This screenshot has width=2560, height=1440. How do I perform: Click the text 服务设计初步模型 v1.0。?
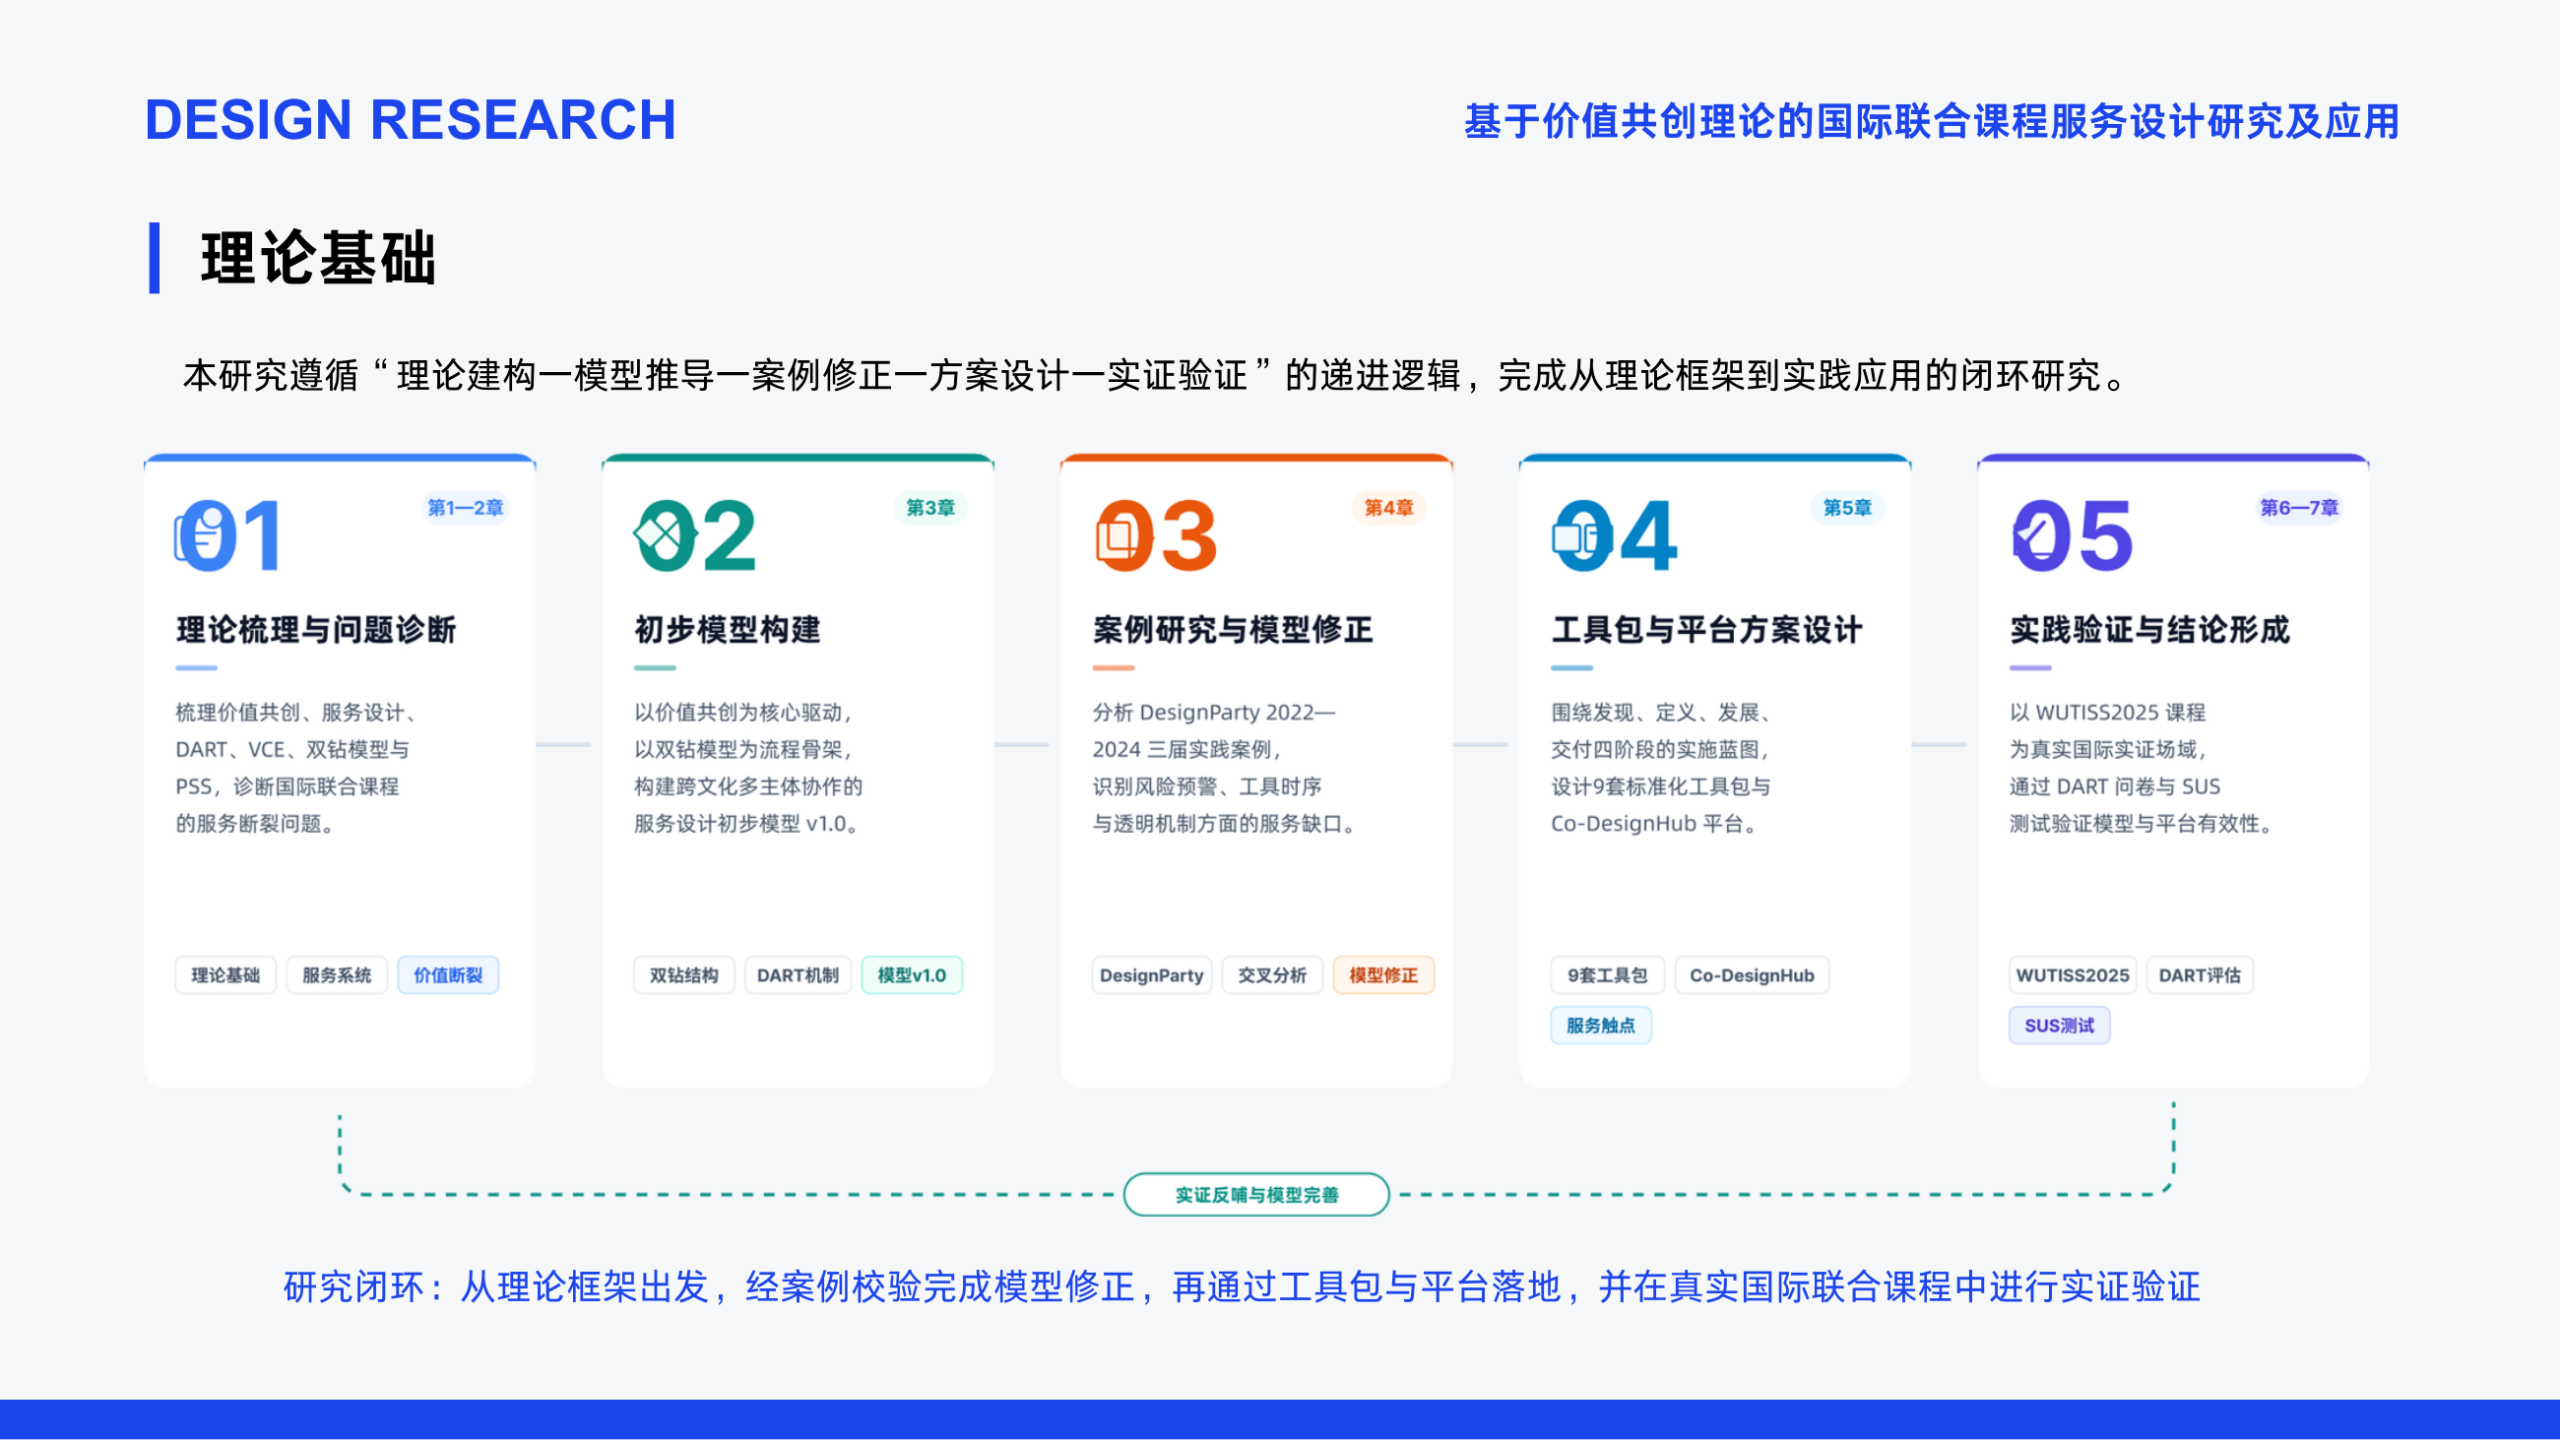[x=749, y=824]
